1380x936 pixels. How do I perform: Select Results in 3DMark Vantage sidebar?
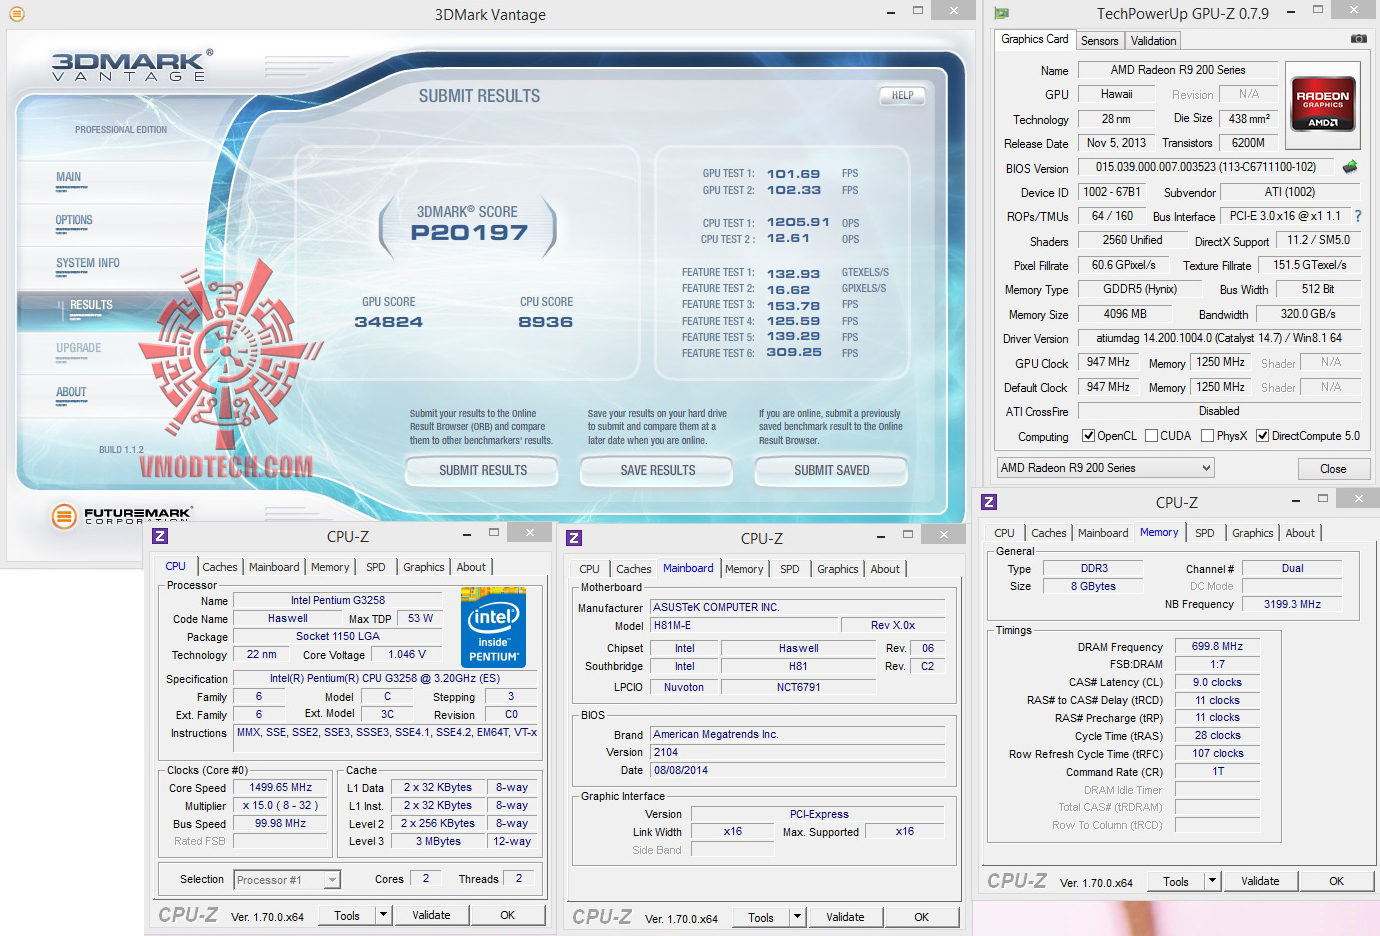coord(91,305)
